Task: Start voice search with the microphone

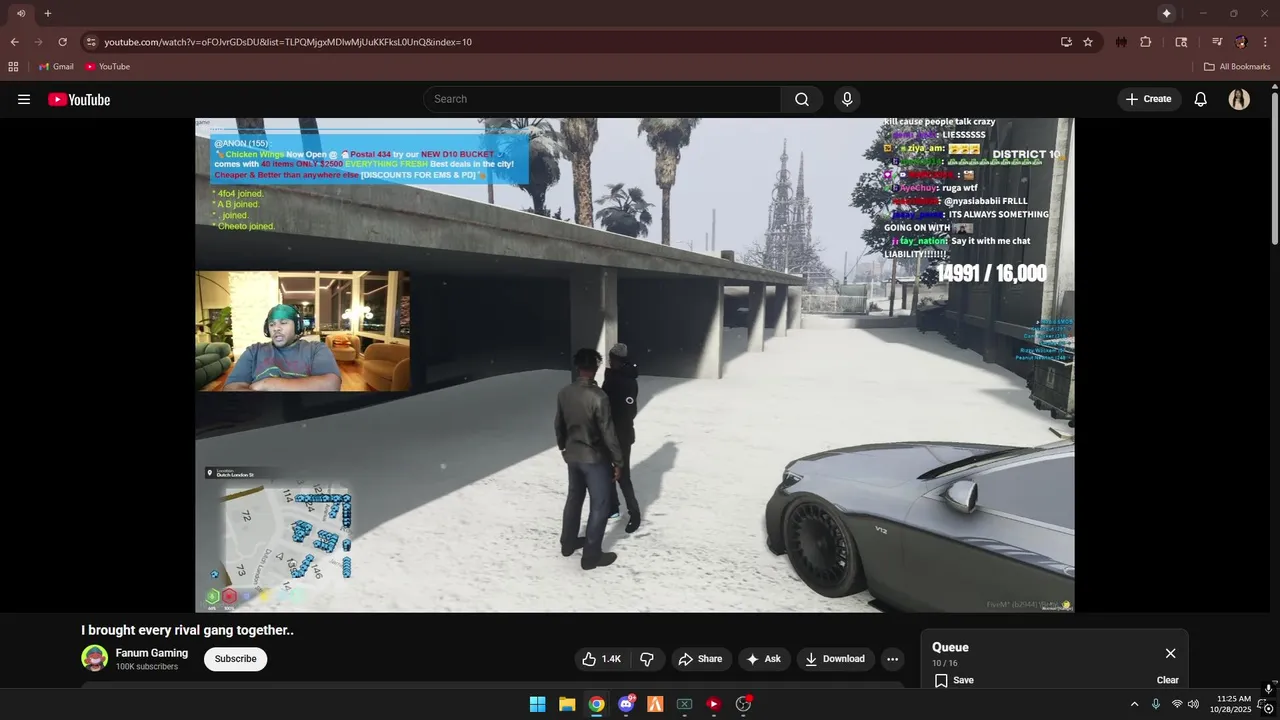Action: [847, 99]
